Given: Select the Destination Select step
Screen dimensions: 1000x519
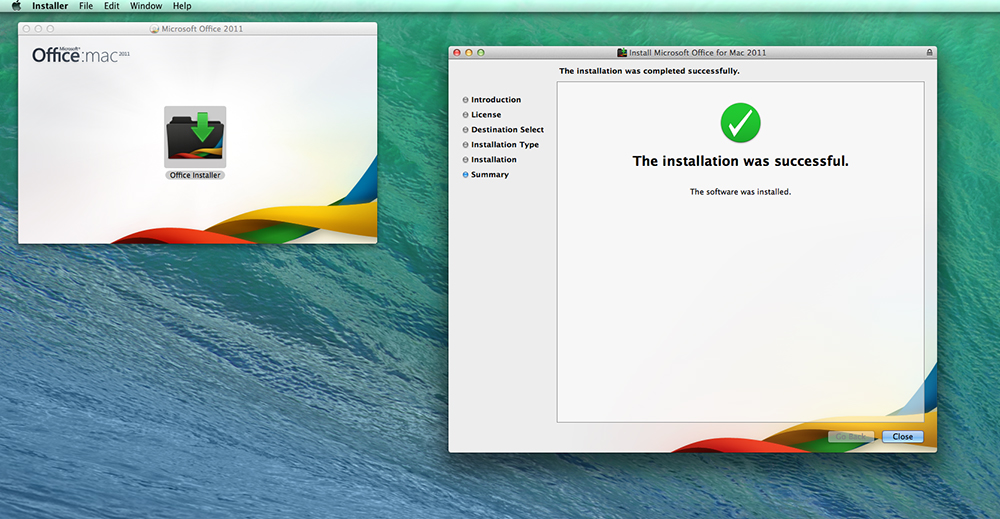Looking at the screenshot, I should (508, 129).
